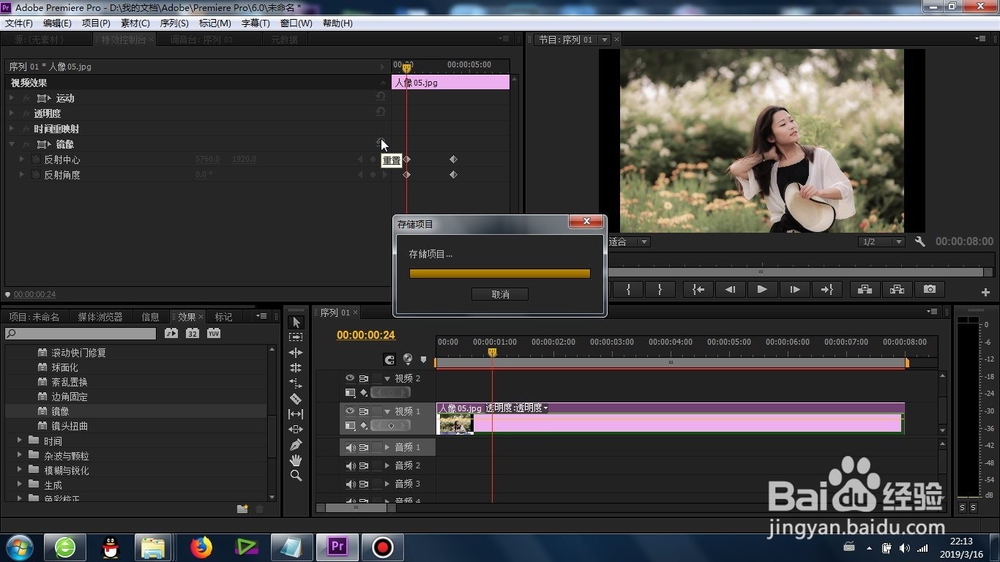Collapse the 视频 2 track triangle
This screenshot has height=562, width=1000.
point(386,379)
